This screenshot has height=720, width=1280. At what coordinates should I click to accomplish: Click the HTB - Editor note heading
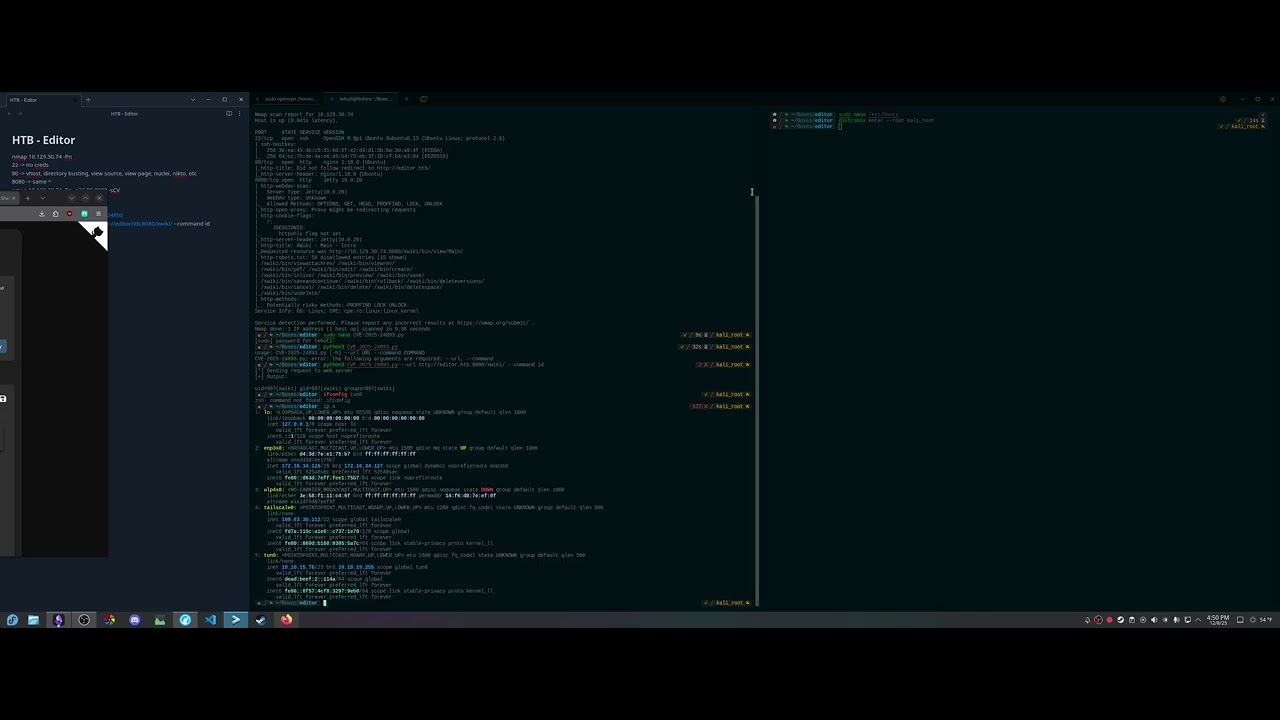(43, 140)
